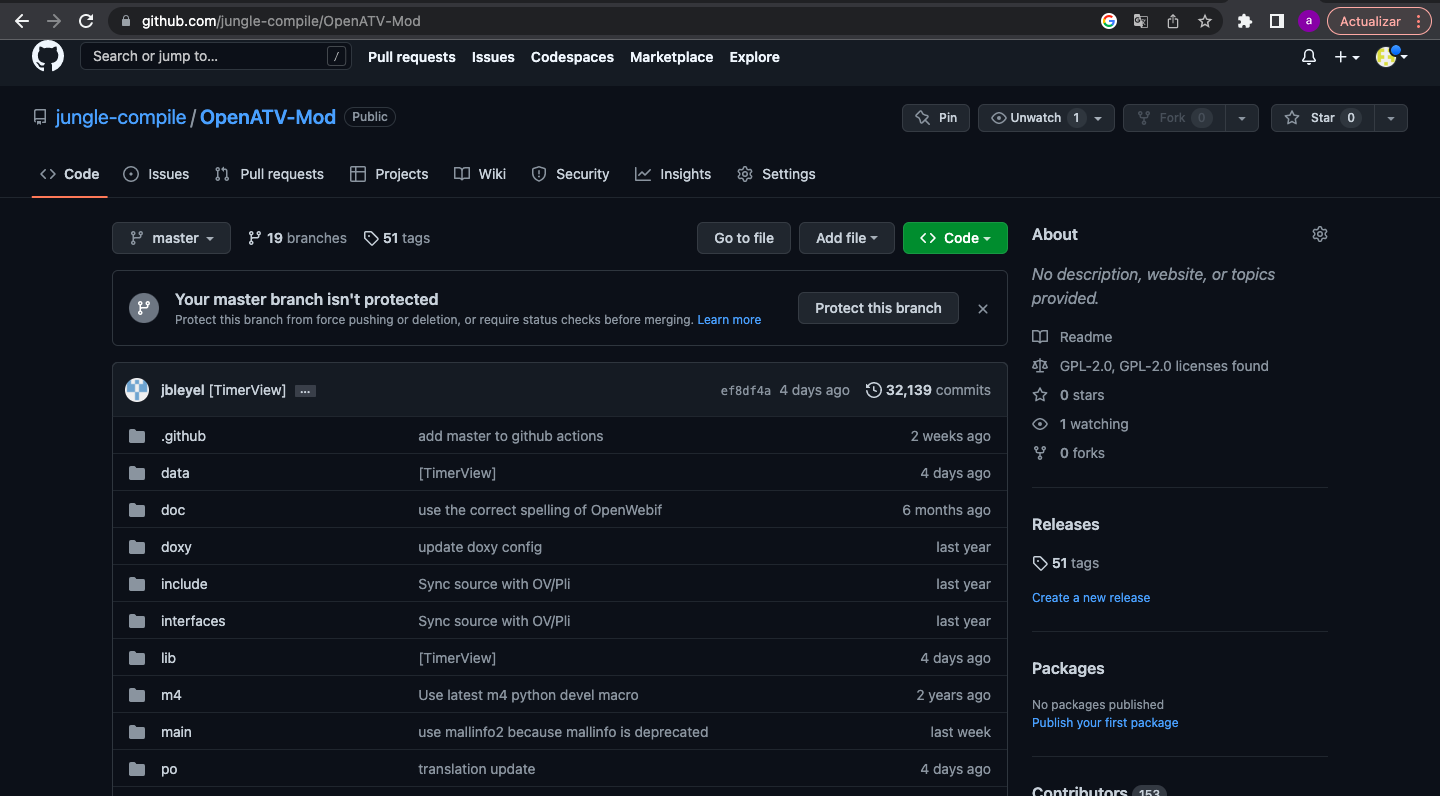Open the doxy folder

pos(176,547)
